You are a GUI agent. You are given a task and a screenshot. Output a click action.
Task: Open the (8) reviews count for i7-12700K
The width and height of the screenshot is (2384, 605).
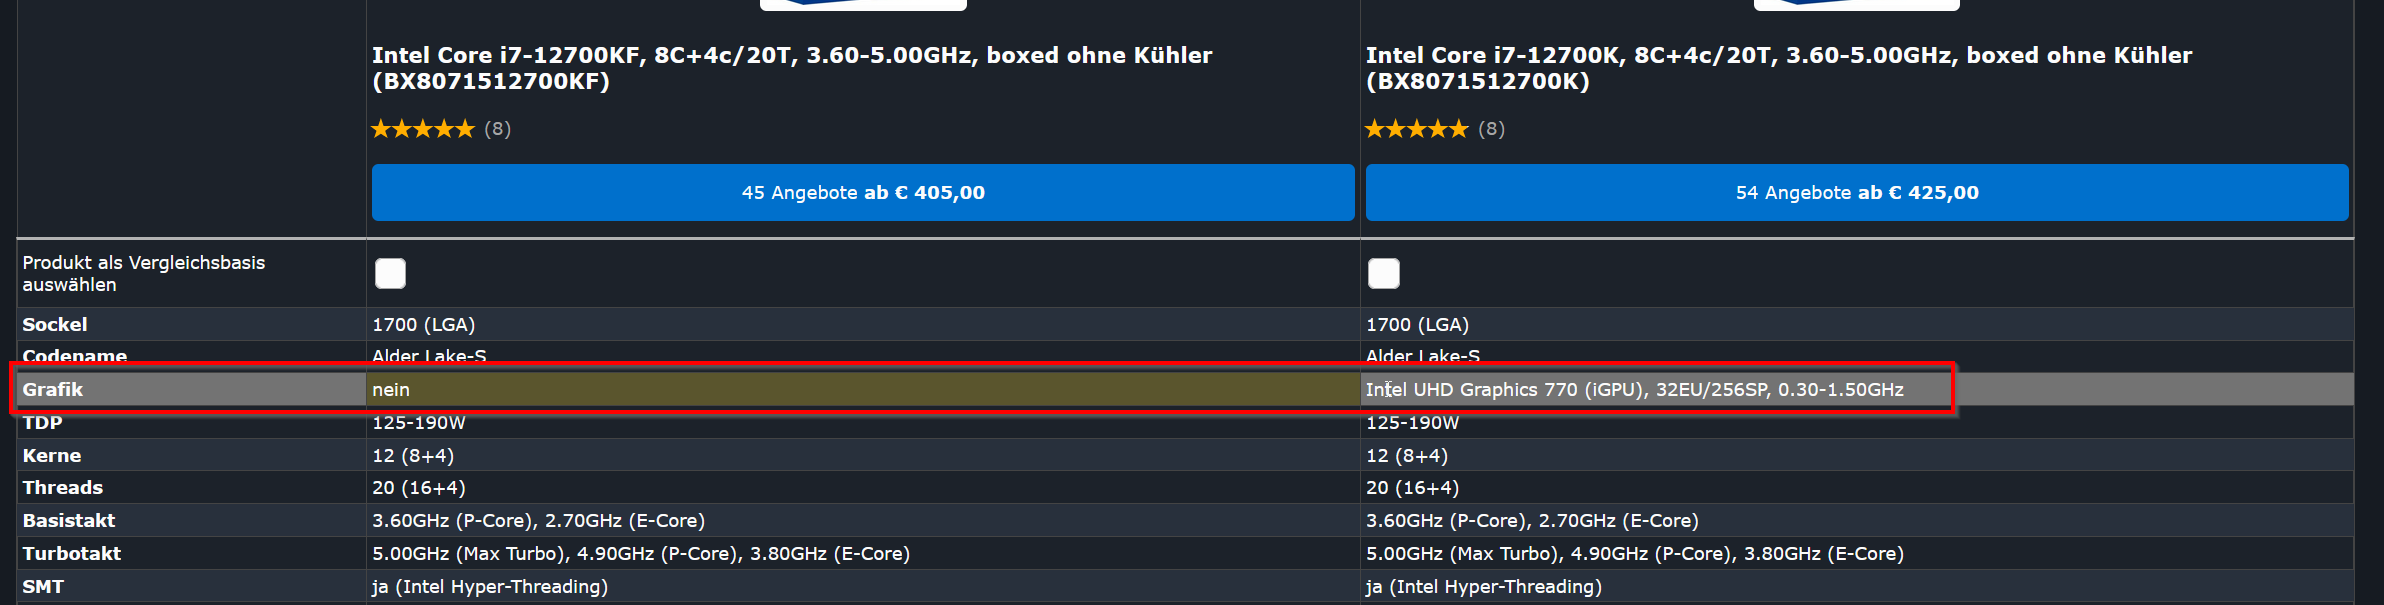(1492, 129)
